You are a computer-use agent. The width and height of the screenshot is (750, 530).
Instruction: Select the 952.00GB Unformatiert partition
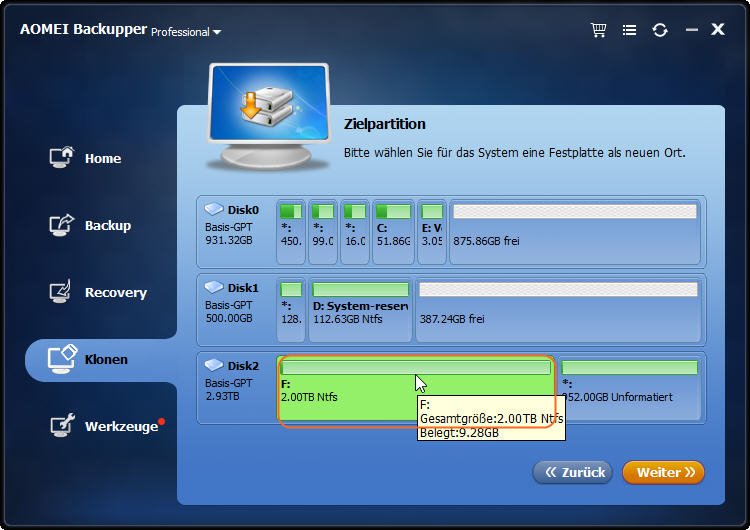coord(630,389)
